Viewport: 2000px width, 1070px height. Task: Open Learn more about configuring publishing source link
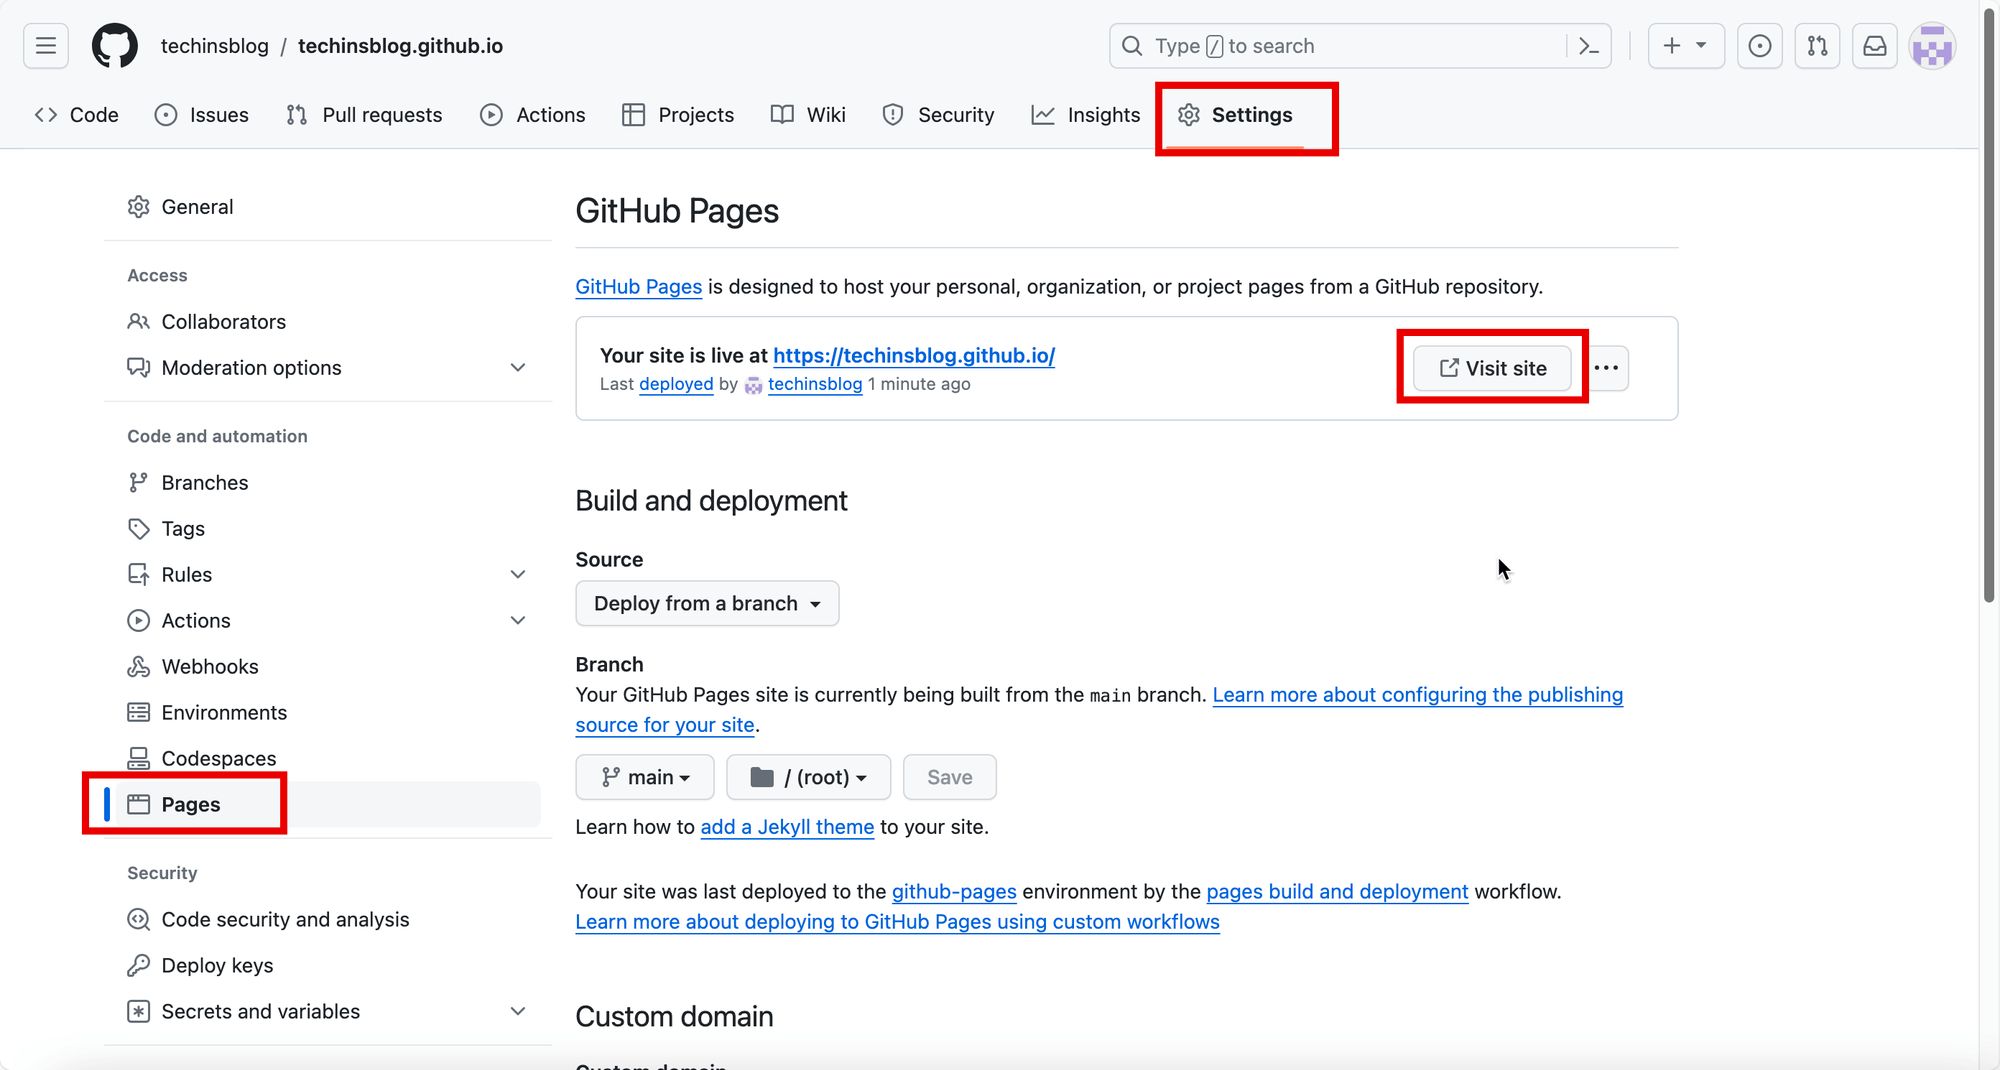click(1417, 695)
